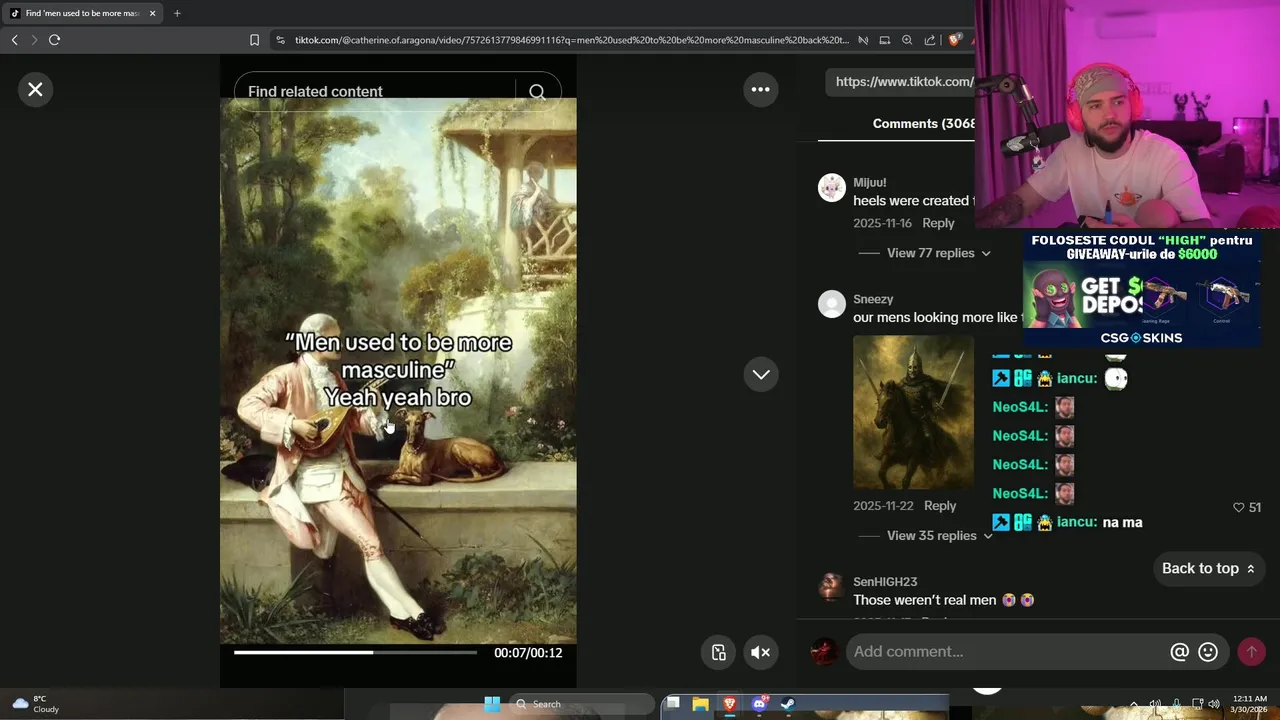Image resolution: width=1280 pixels, height=720 pixels.
Task: Show hidden system tray icons chevron
Action: [1133, 704]
